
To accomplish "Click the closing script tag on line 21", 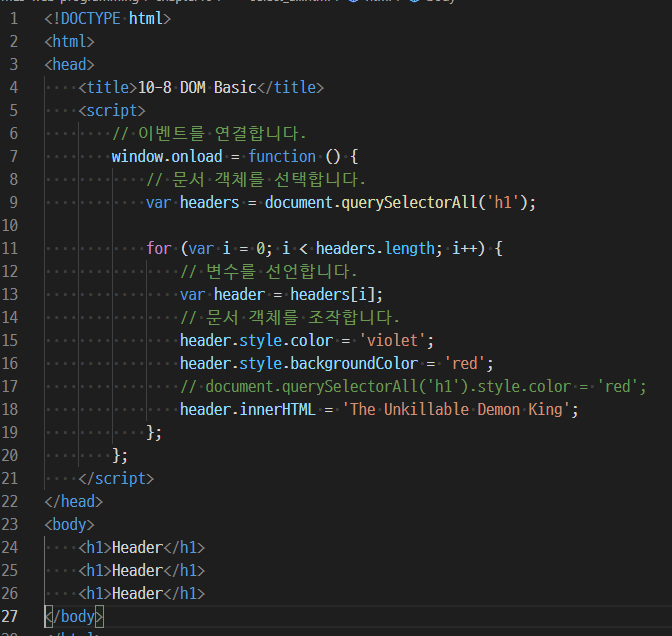I will [x=116, y=478].
